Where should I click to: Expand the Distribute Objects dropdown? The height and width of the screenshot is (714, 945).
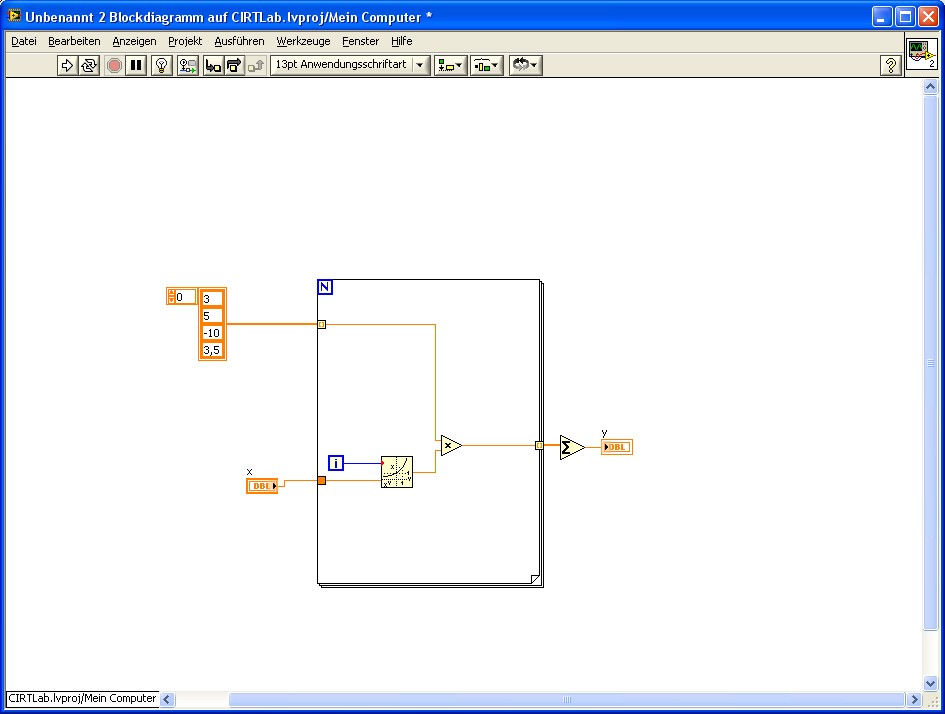[x=487, y=65]
